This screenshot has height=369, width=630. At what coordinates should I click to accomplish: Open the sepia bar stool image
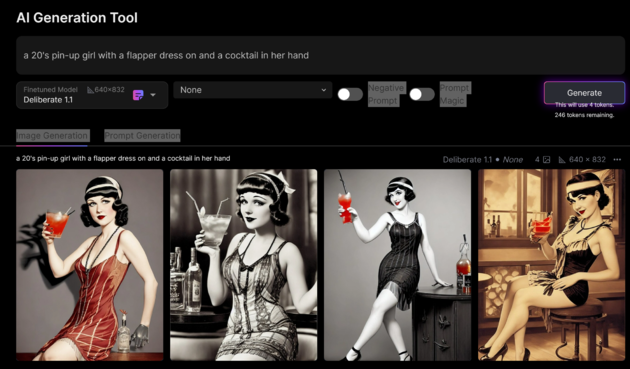pyautogui.click(x=551, y=265)
